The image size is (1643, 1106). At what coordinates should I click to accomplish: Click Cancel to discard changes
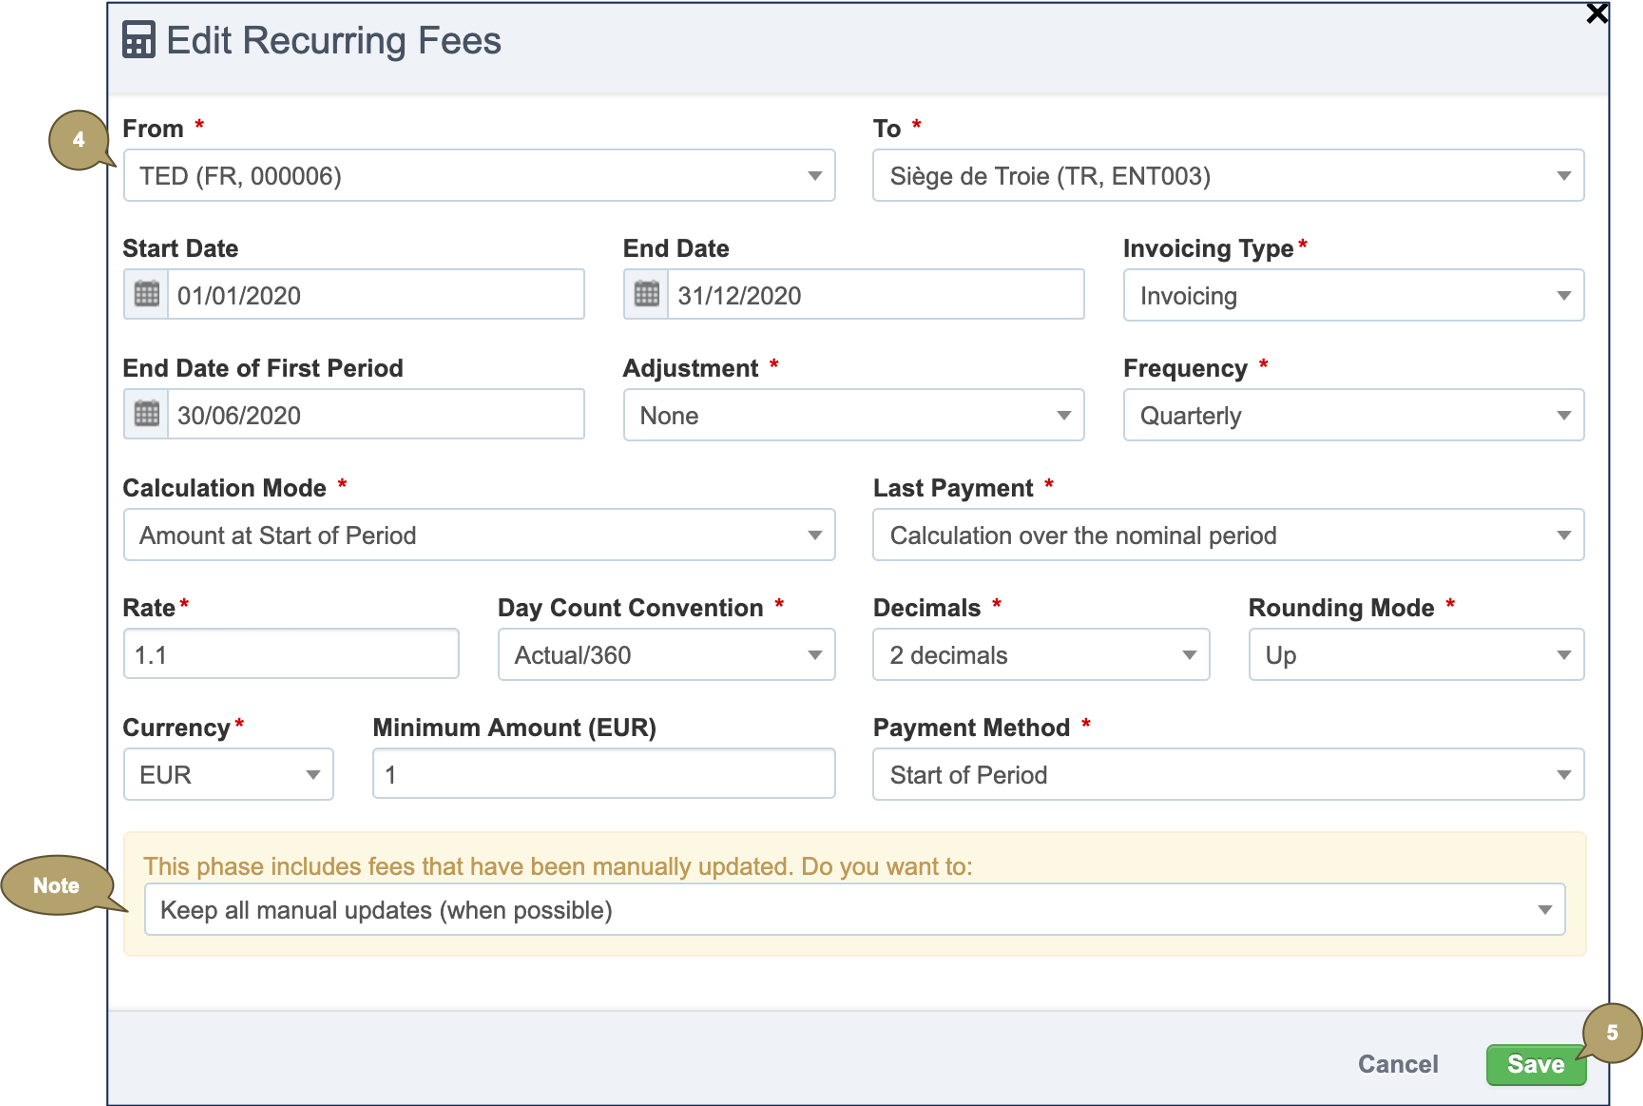[x=1397, y=1064]
